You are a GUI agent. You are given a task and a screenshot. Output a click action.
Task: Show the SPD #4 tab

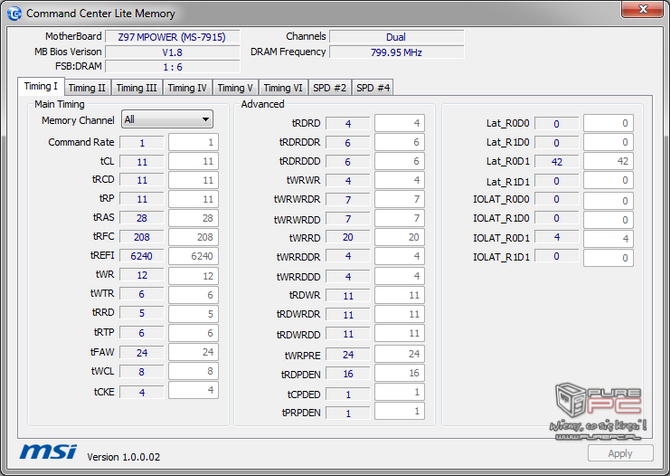pos(373,88)
